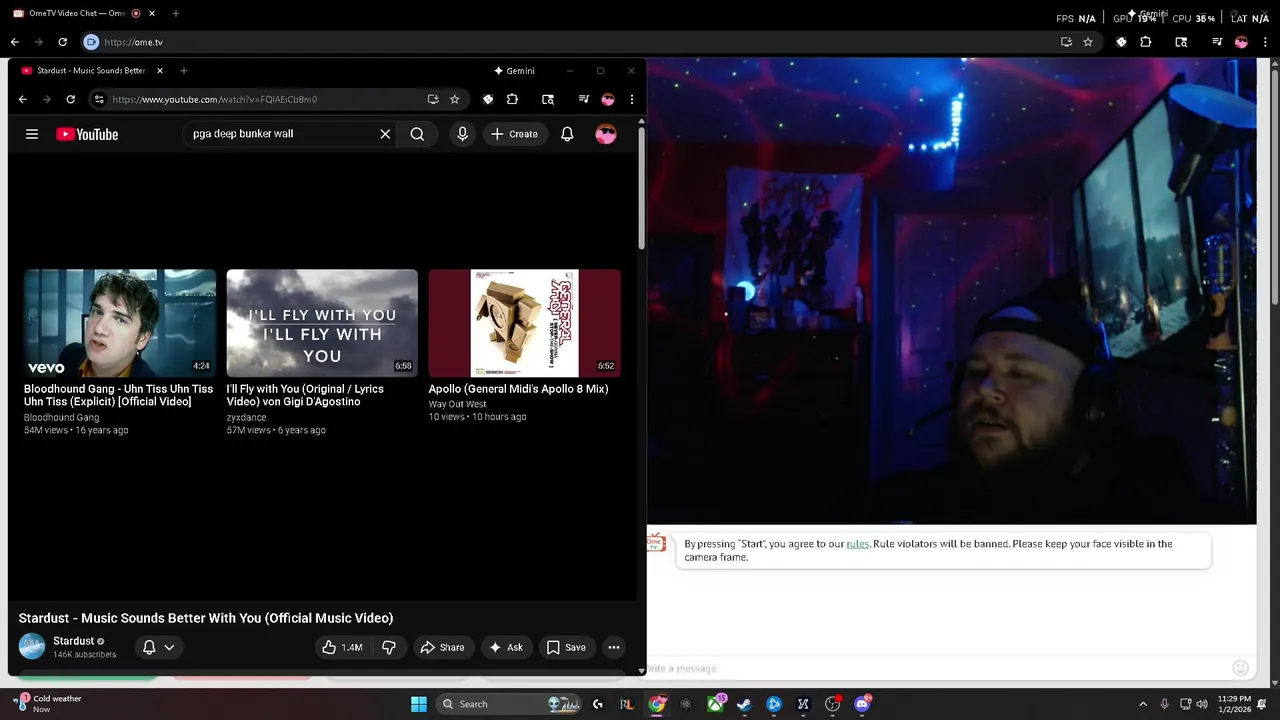Open site information icon beside YouTube URL
The image size is (1280, 720).
click(98, 99)
